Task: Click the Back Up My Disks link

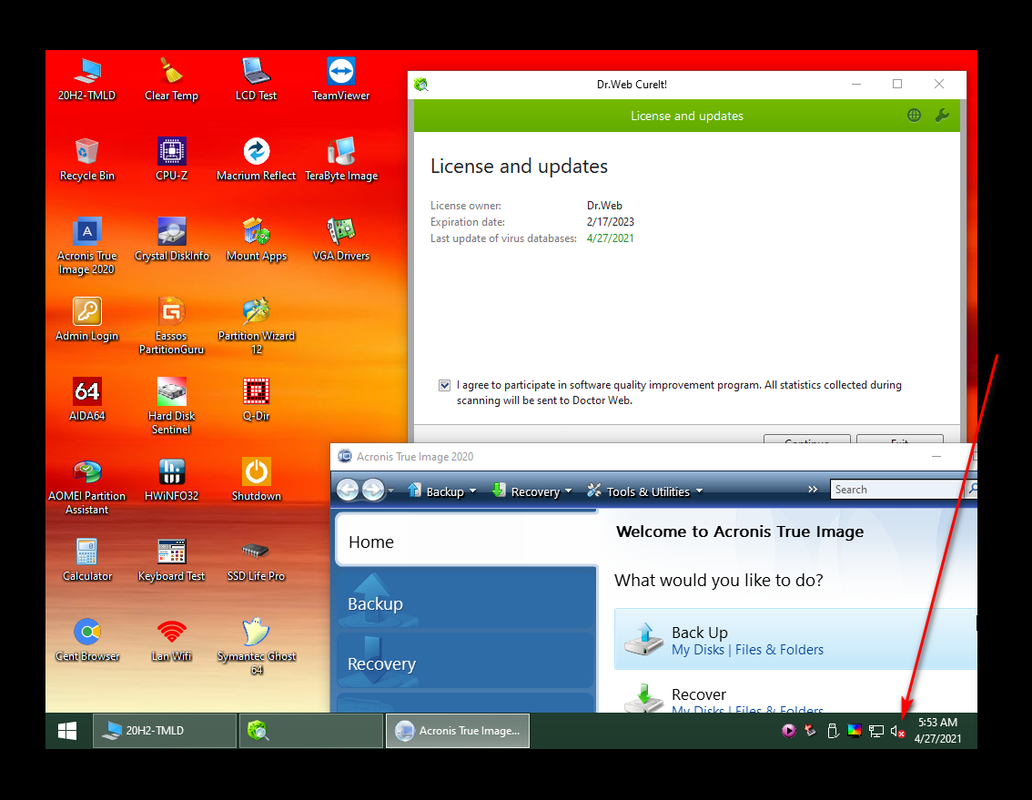Action: (x=698, y=650)
